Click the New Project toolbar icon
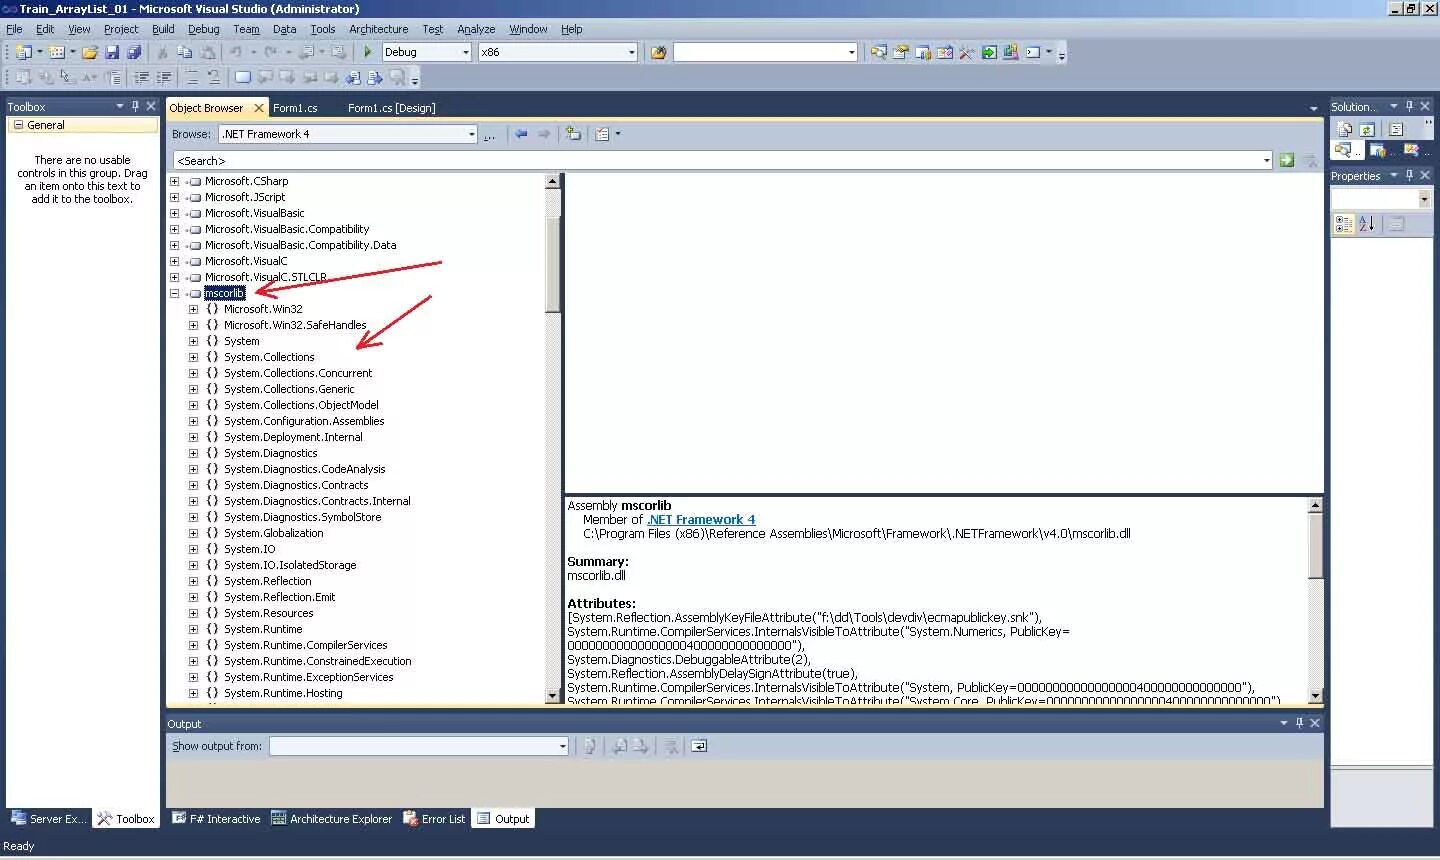 click(x=23, y=52)
